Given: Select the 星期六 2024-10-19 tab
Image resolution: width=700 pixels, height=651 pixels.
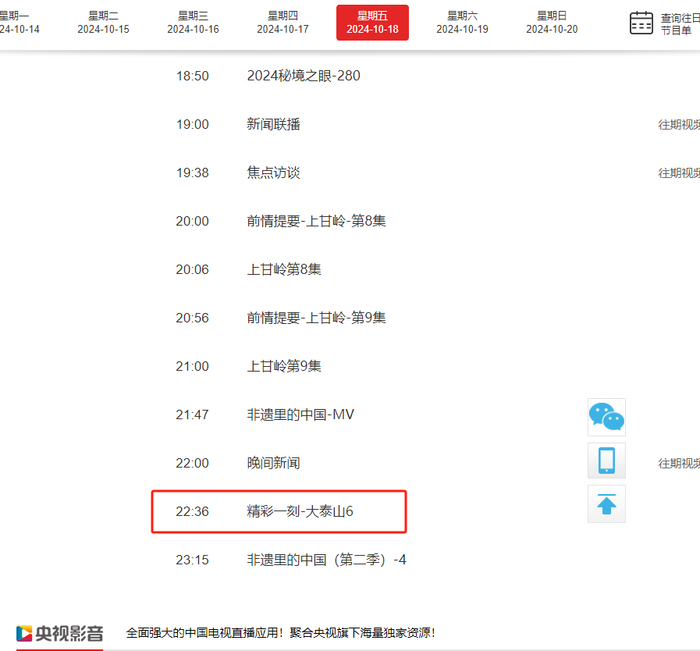Looking at the screenshot, I should tap(462, 23).
